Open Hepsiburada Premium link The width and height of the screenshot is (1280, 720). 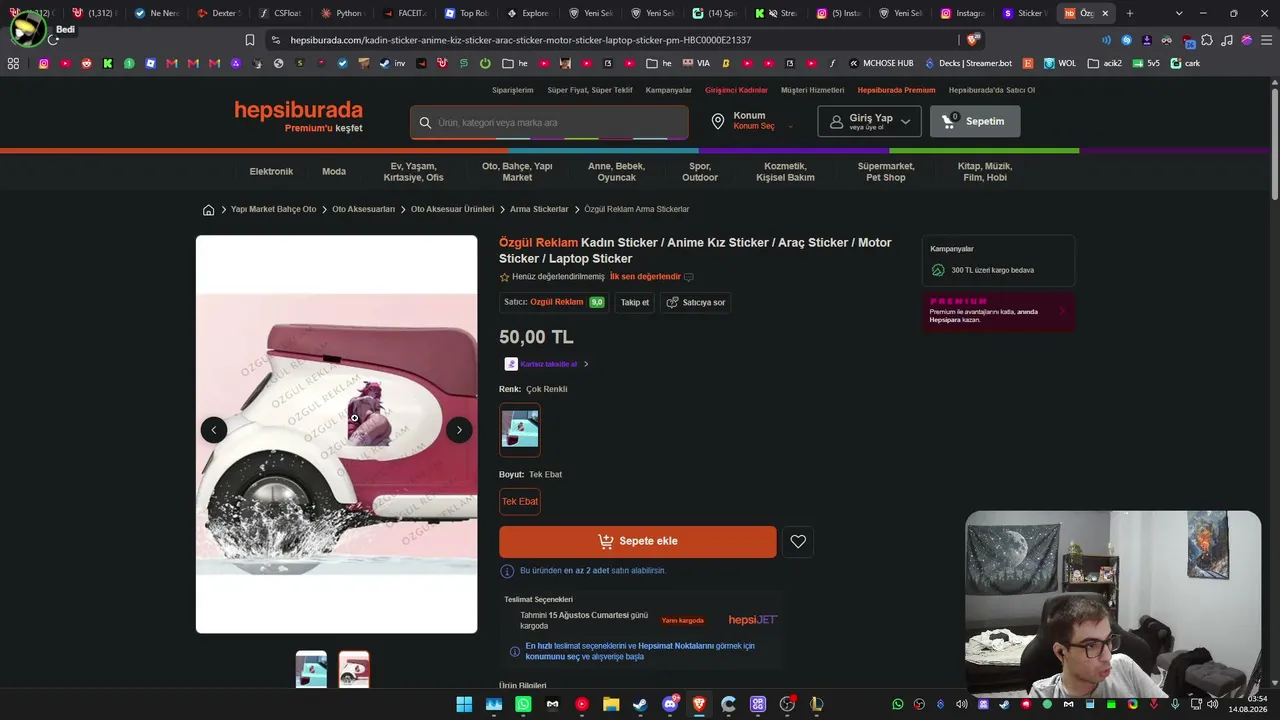click(896, 90)
